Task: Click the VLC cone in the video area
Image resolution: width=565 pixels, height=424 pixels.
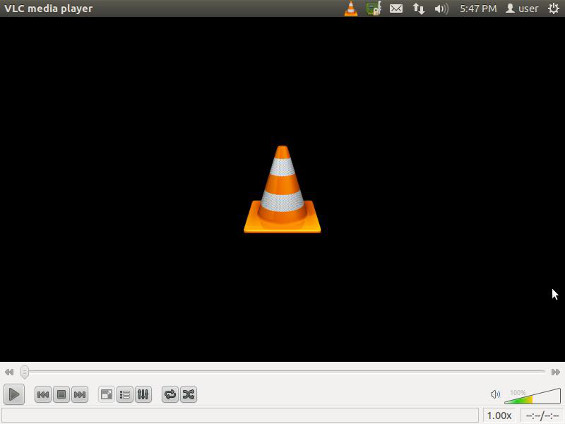Action: (x=282, y=189)
